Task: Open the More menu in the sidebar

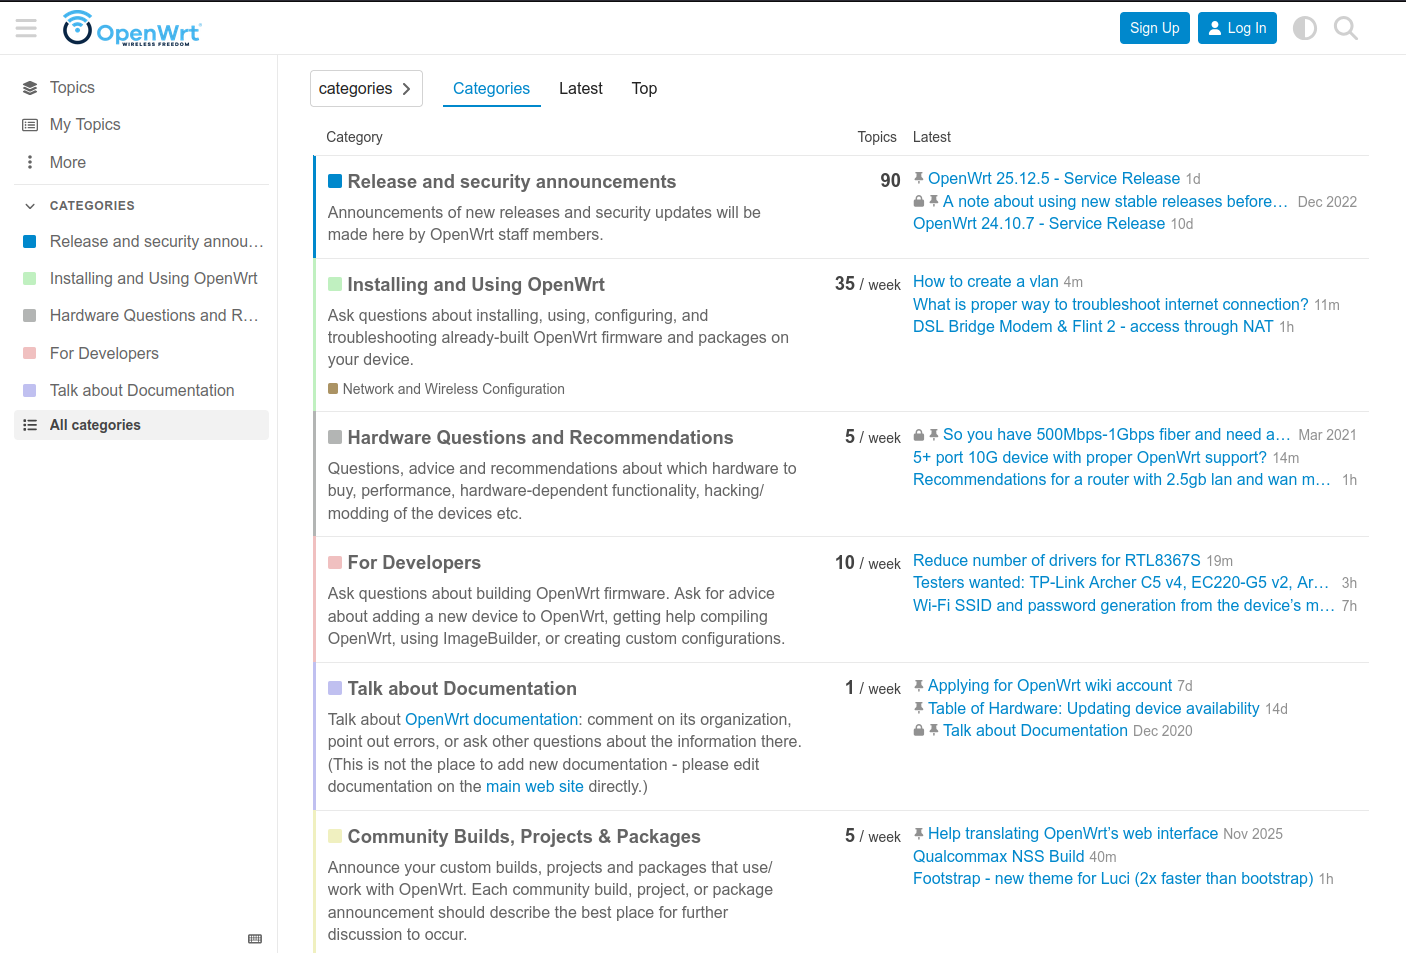Action: point(68,162)
